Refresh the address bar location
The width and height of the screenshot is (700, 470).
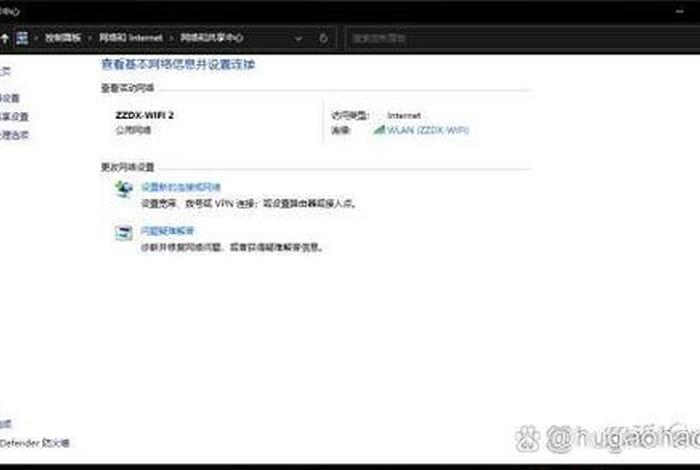tap(323, 38)
